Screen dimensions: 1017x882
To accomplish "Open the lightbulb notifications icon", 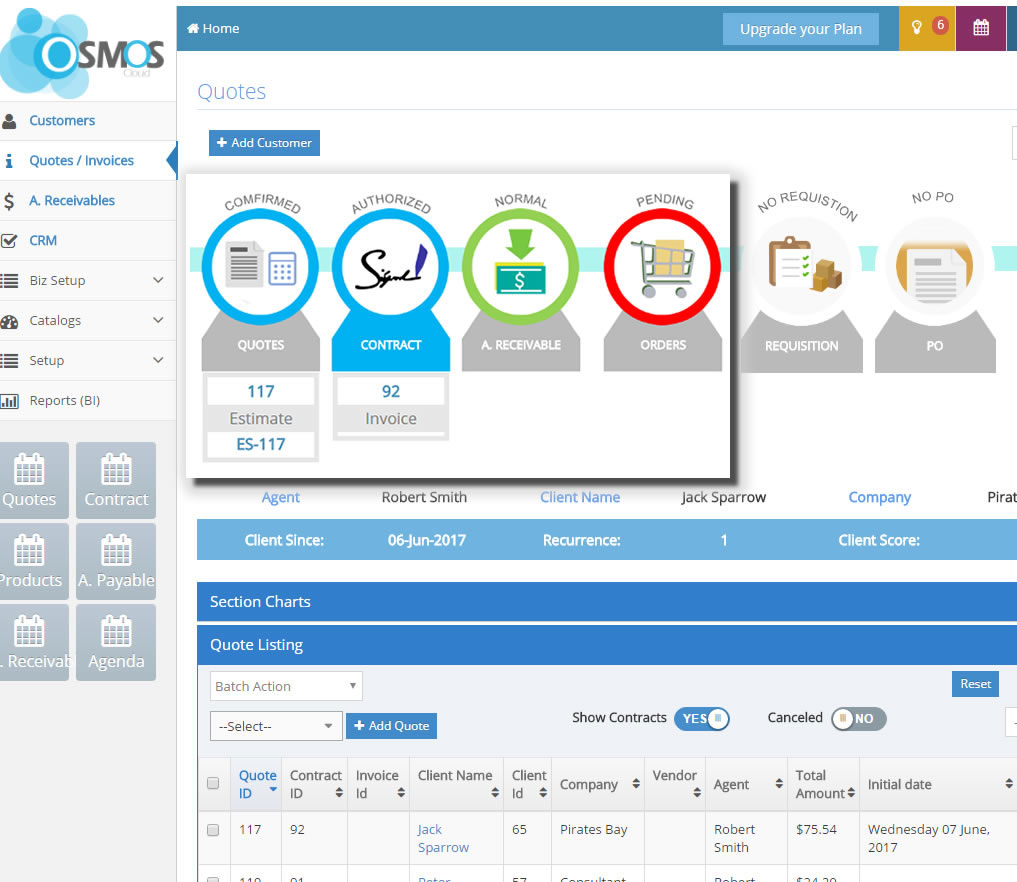I will [x=927, y=28].
